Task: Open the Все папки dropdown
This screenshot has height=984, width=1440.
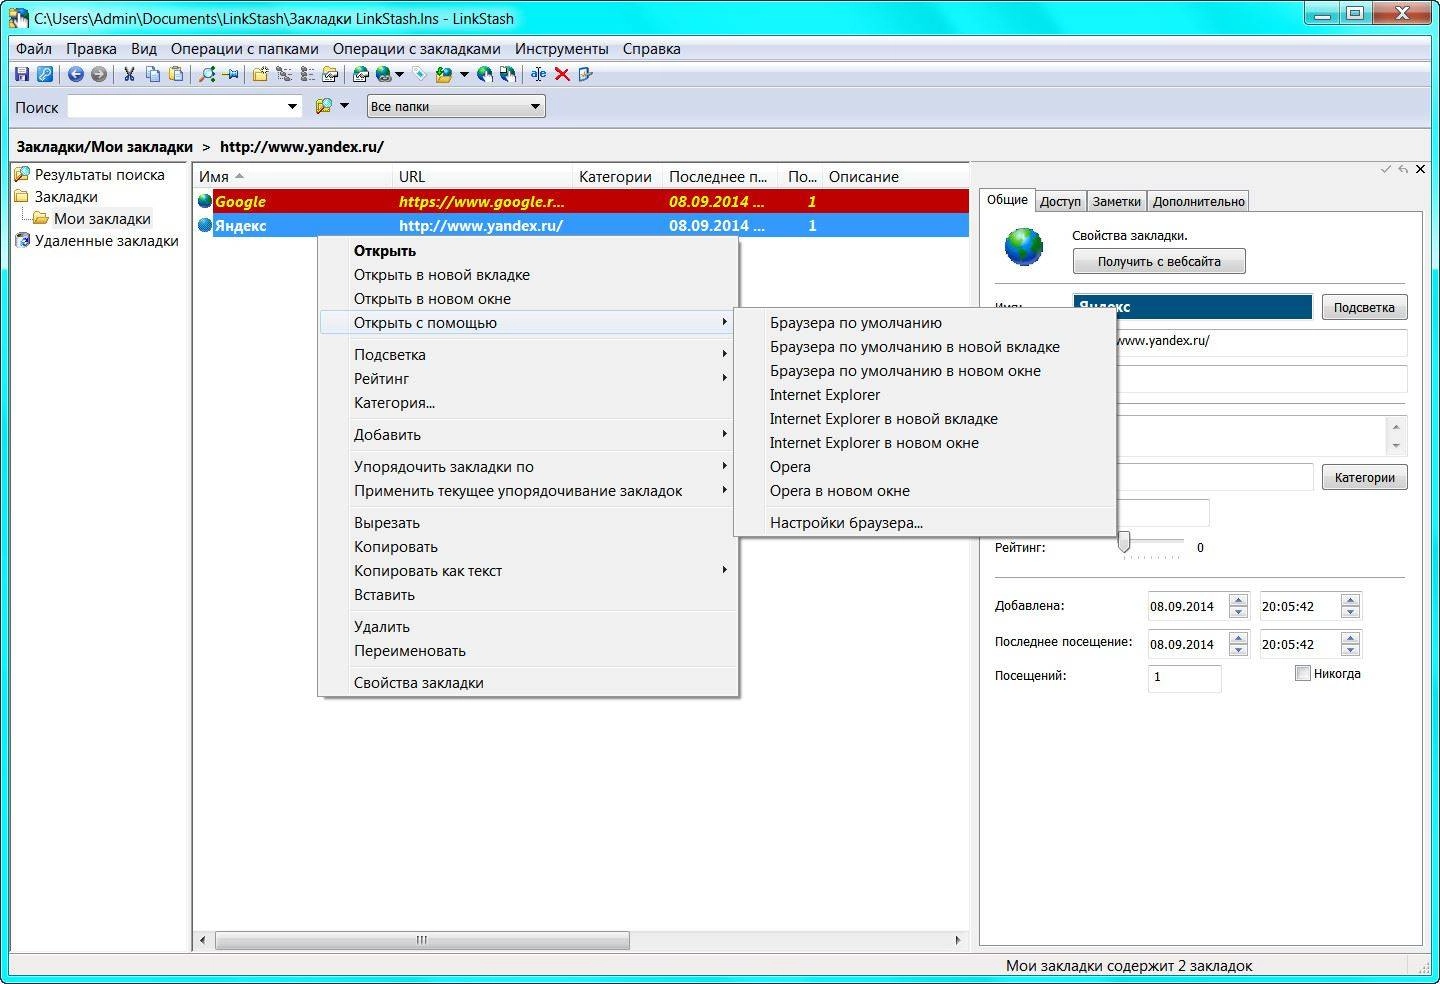Action: pyautogui.click(x=456, y=106)
